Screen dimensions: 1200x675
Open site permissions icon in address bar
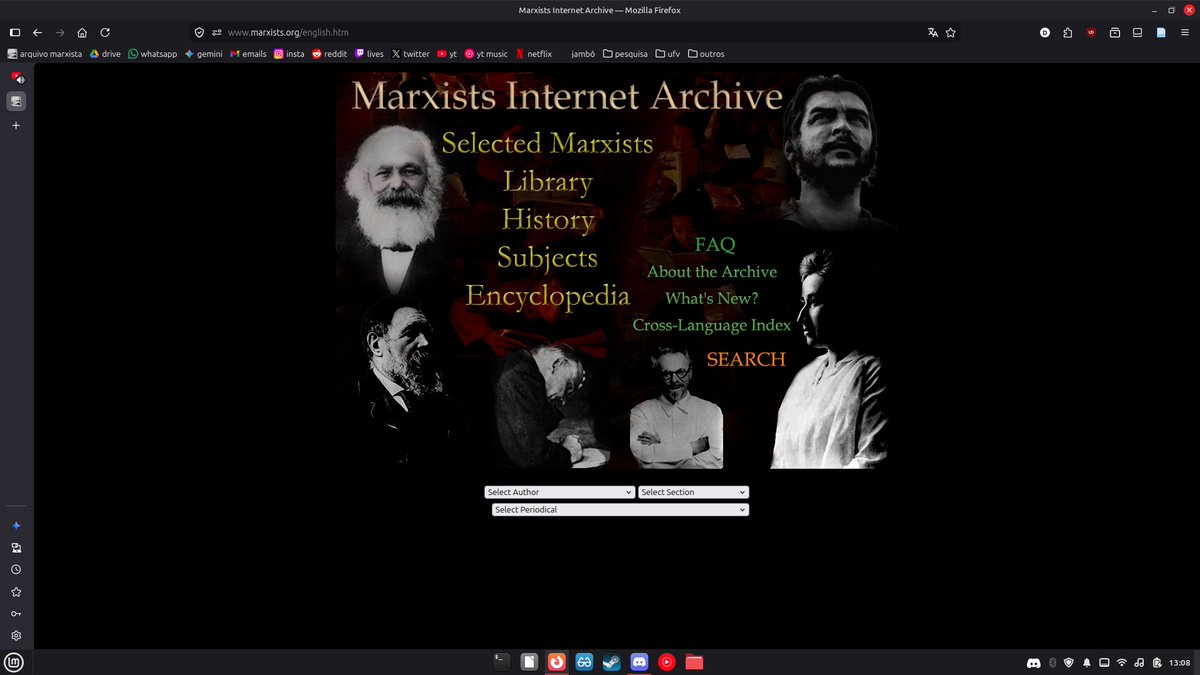tap(216, 32)
